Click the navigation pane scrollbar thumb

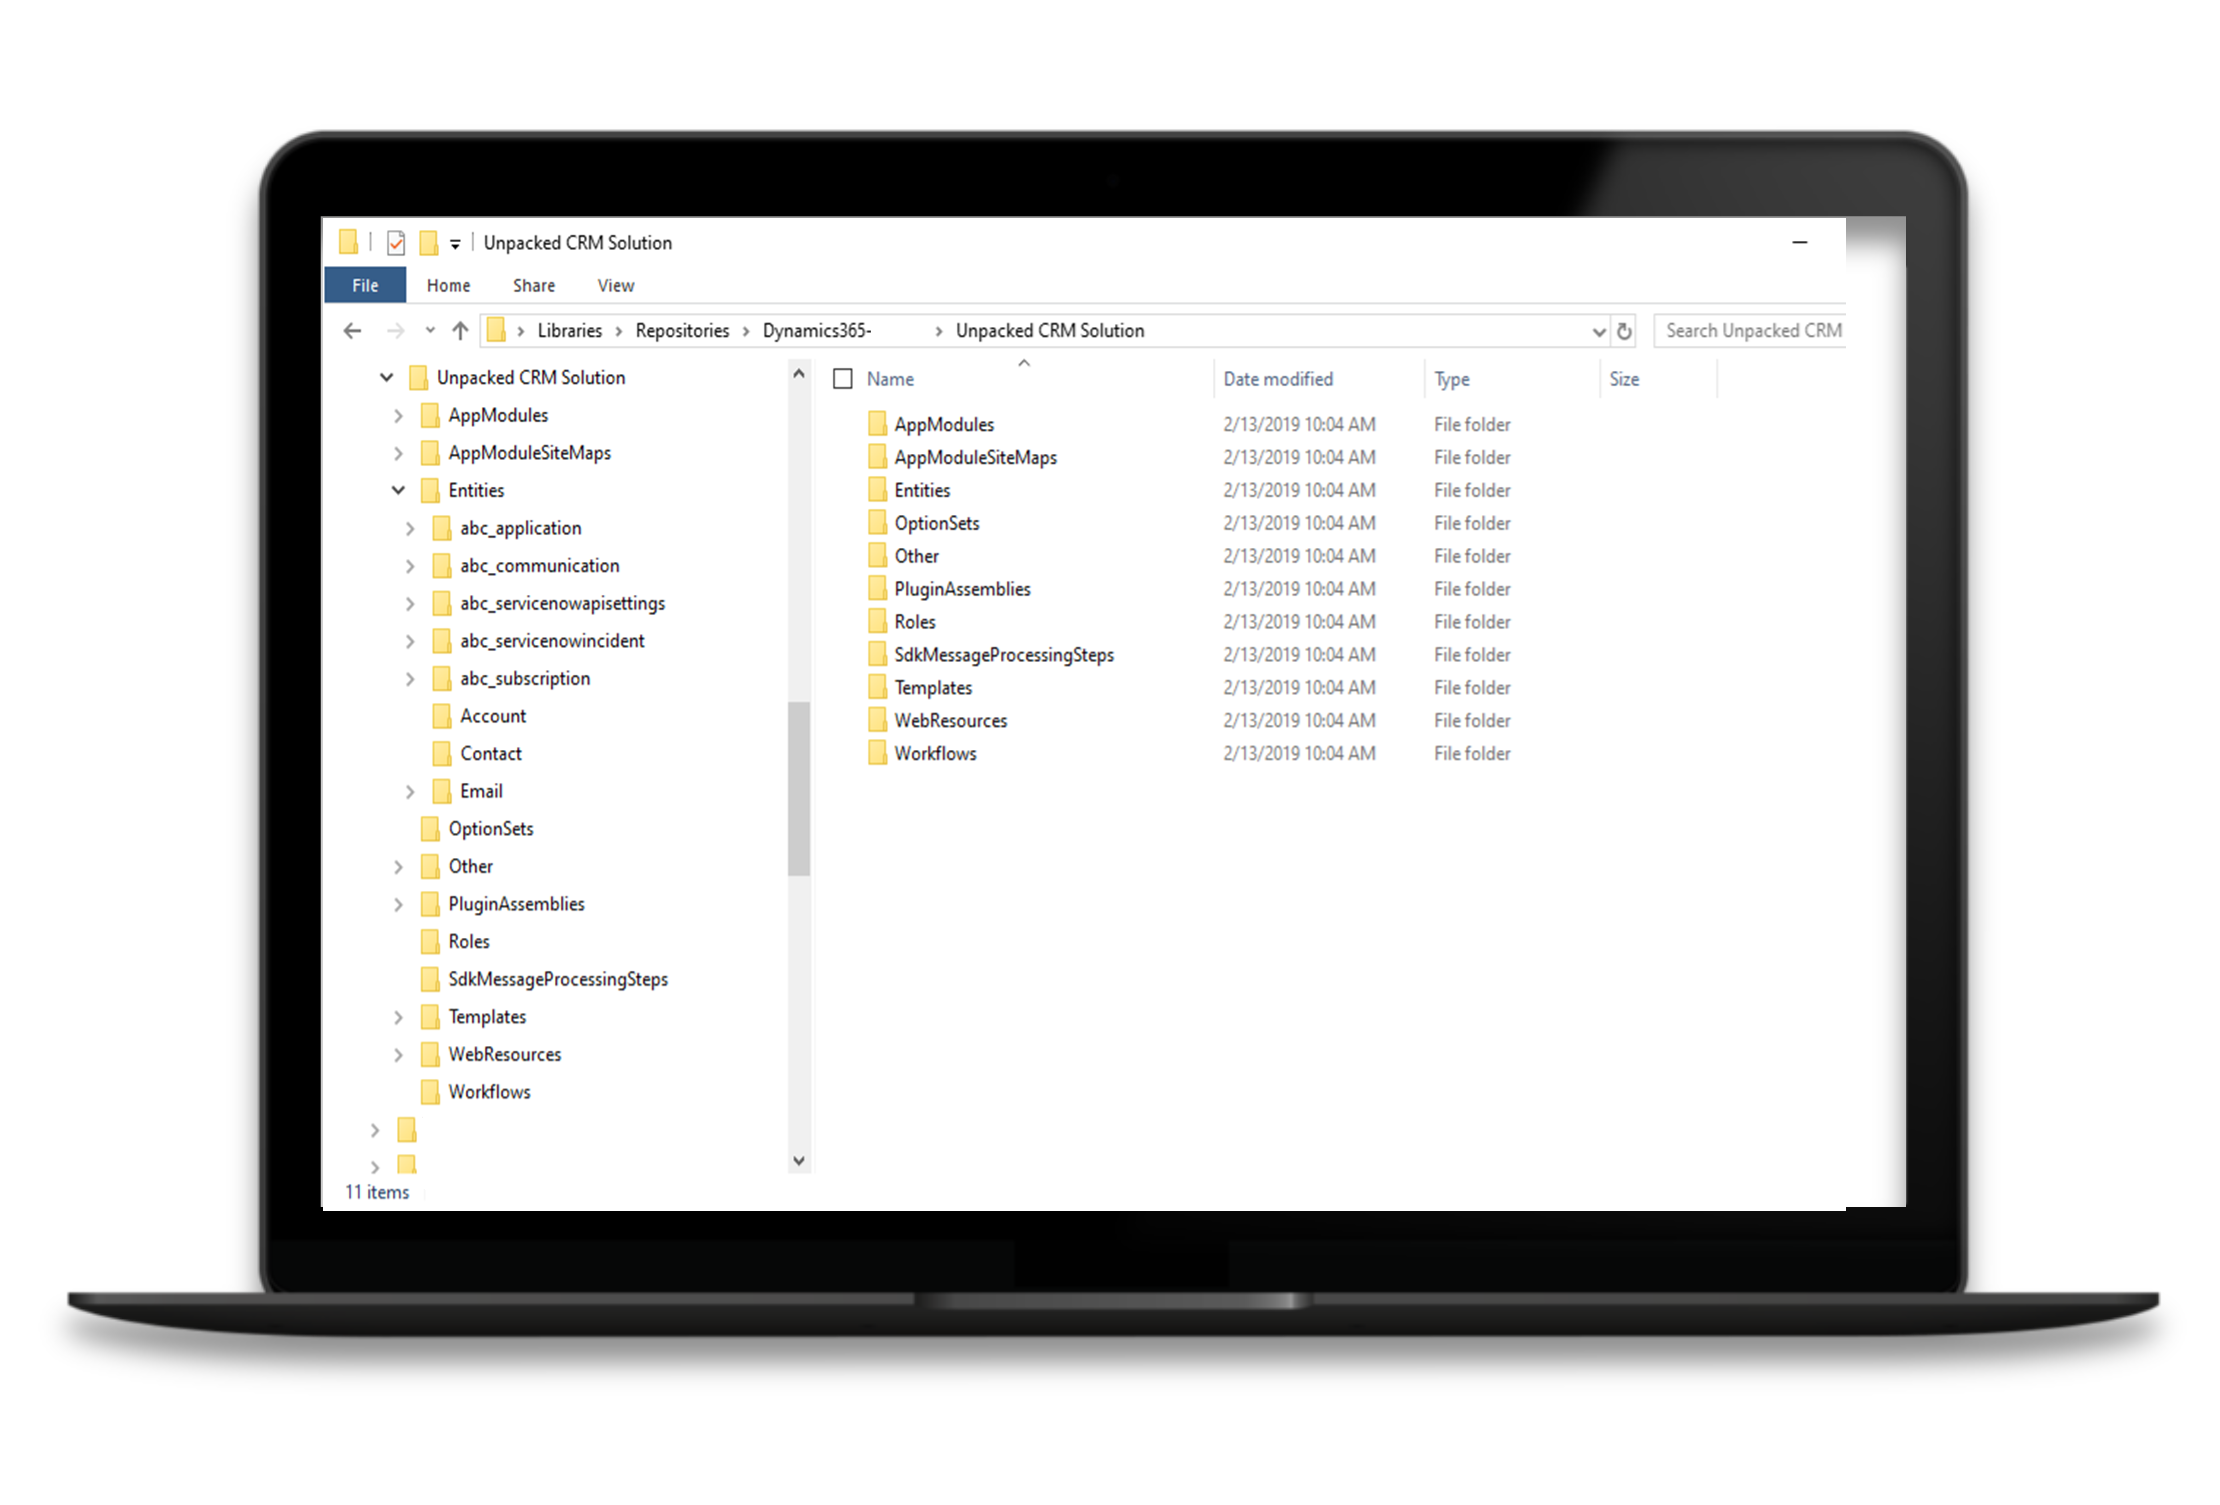[x=798, y=788]
